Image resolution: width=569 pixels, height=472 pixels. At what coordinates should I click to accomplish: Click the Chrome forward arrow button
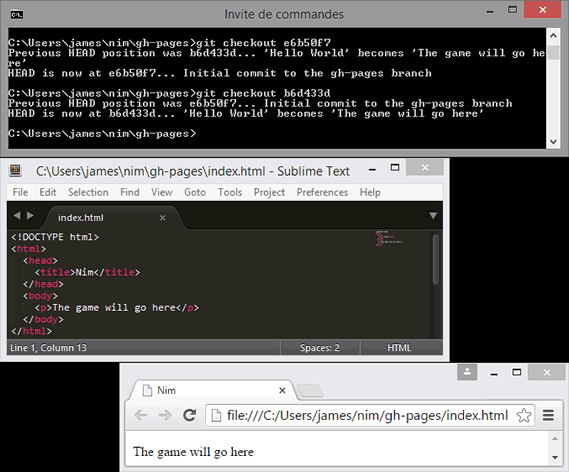pyautogui.click(x=165, y=415)
